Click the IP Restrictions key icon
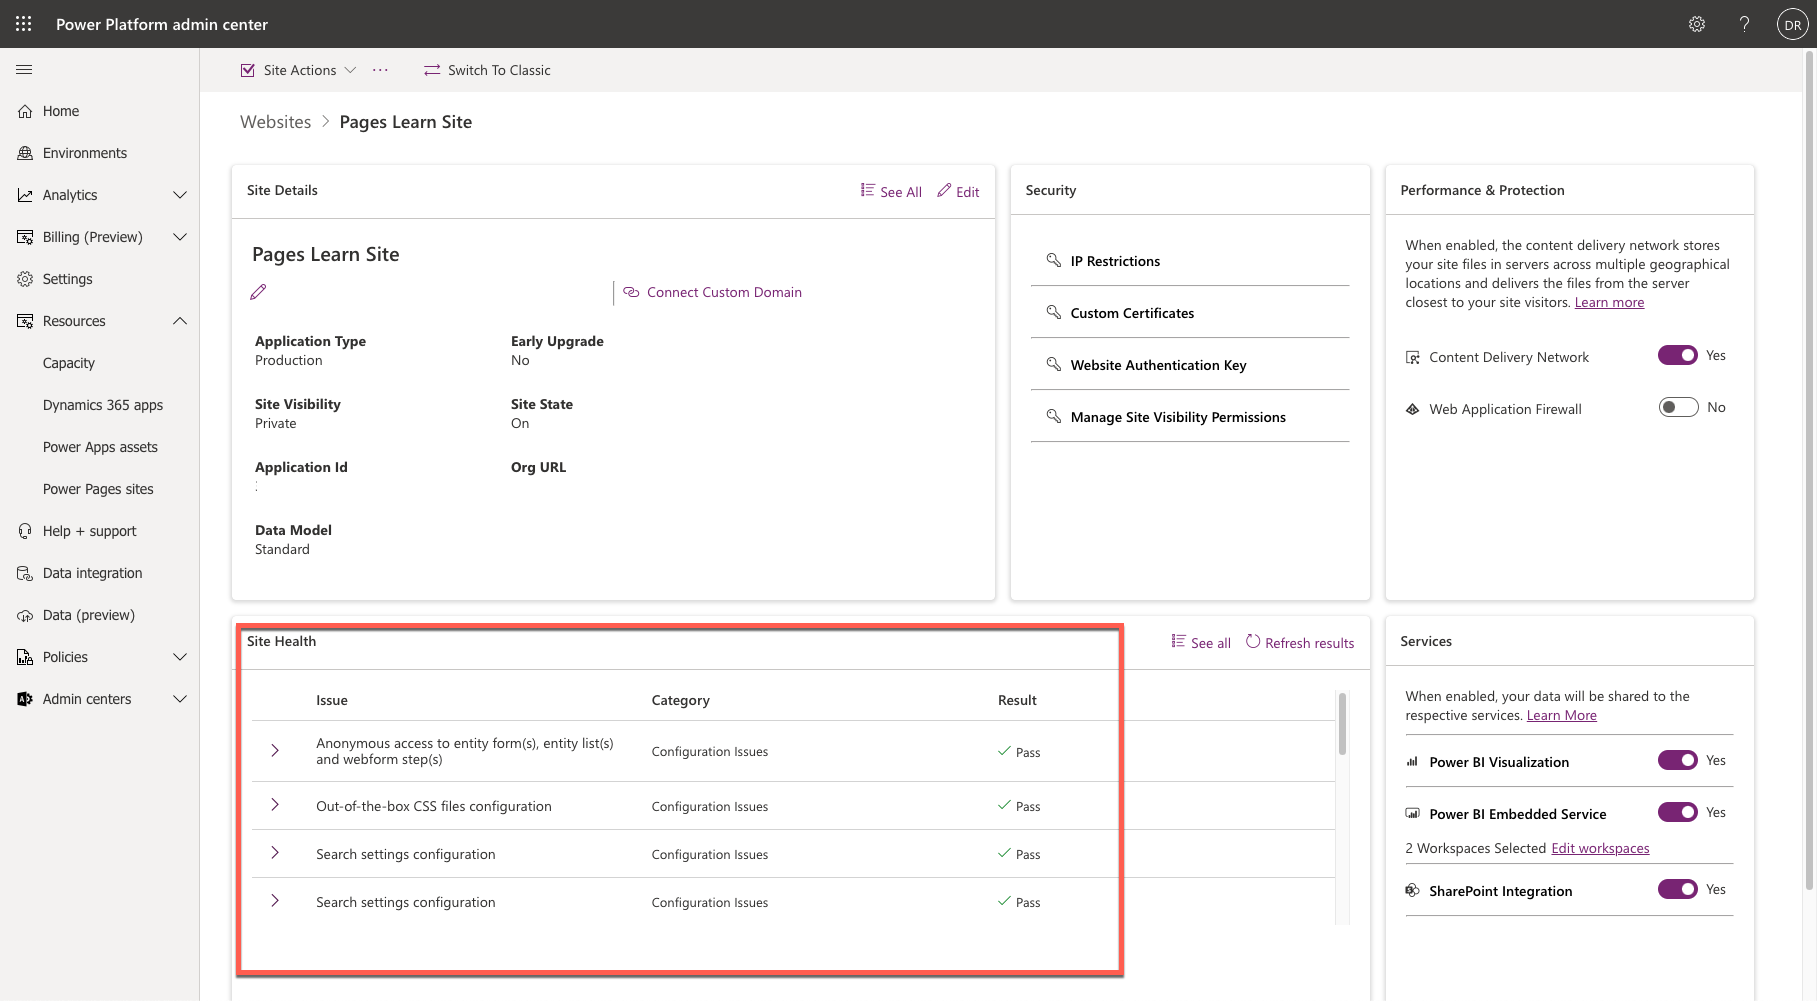Screen dimensions: 1817x1001 [1053, 260]
